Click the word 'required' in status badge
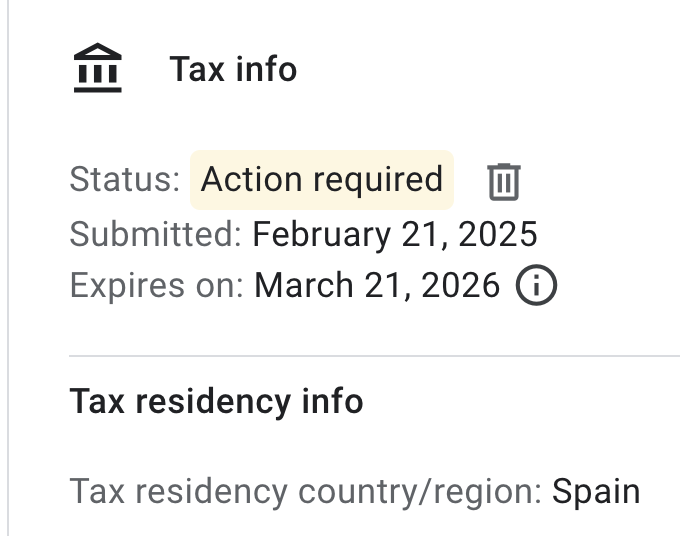This screenshot has width=680, height=536. click(378, 181)
